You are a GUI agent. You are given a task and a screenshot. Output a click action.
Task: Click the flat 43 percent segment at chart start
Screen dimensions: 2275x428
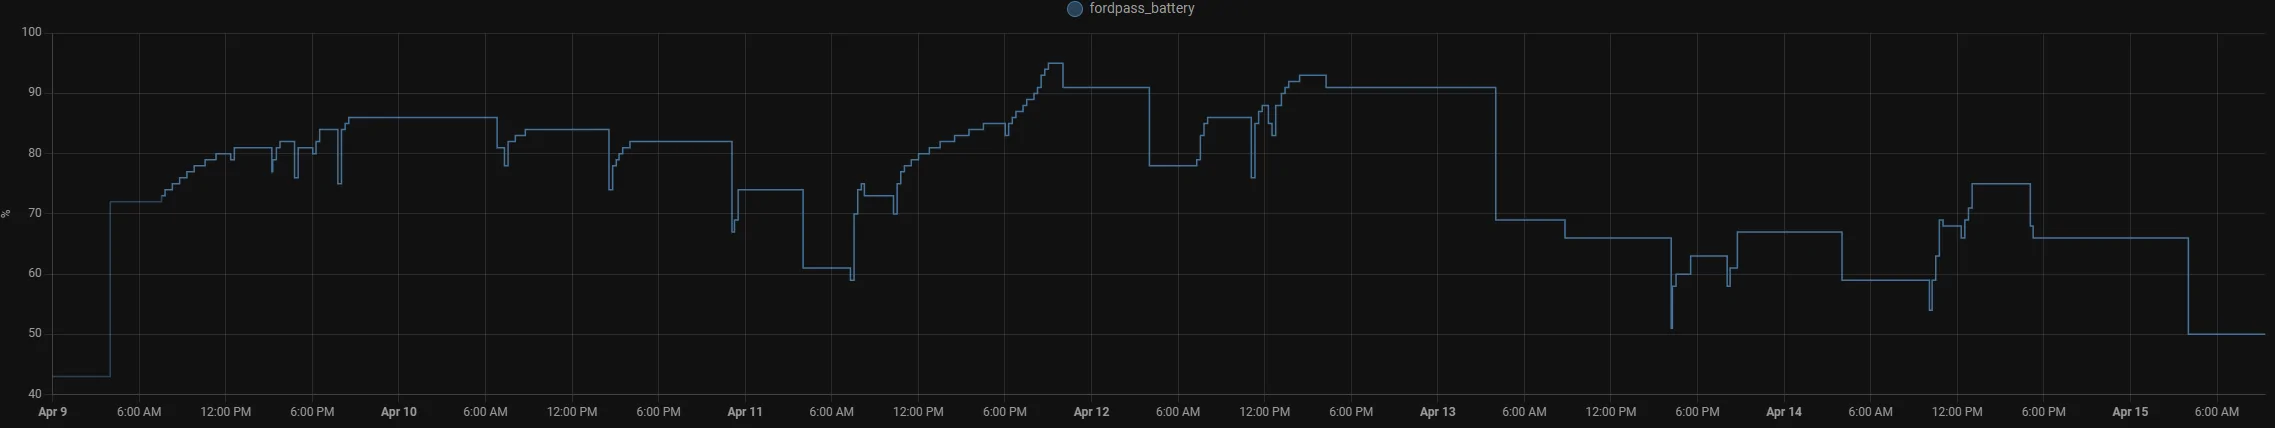point(81,376)
